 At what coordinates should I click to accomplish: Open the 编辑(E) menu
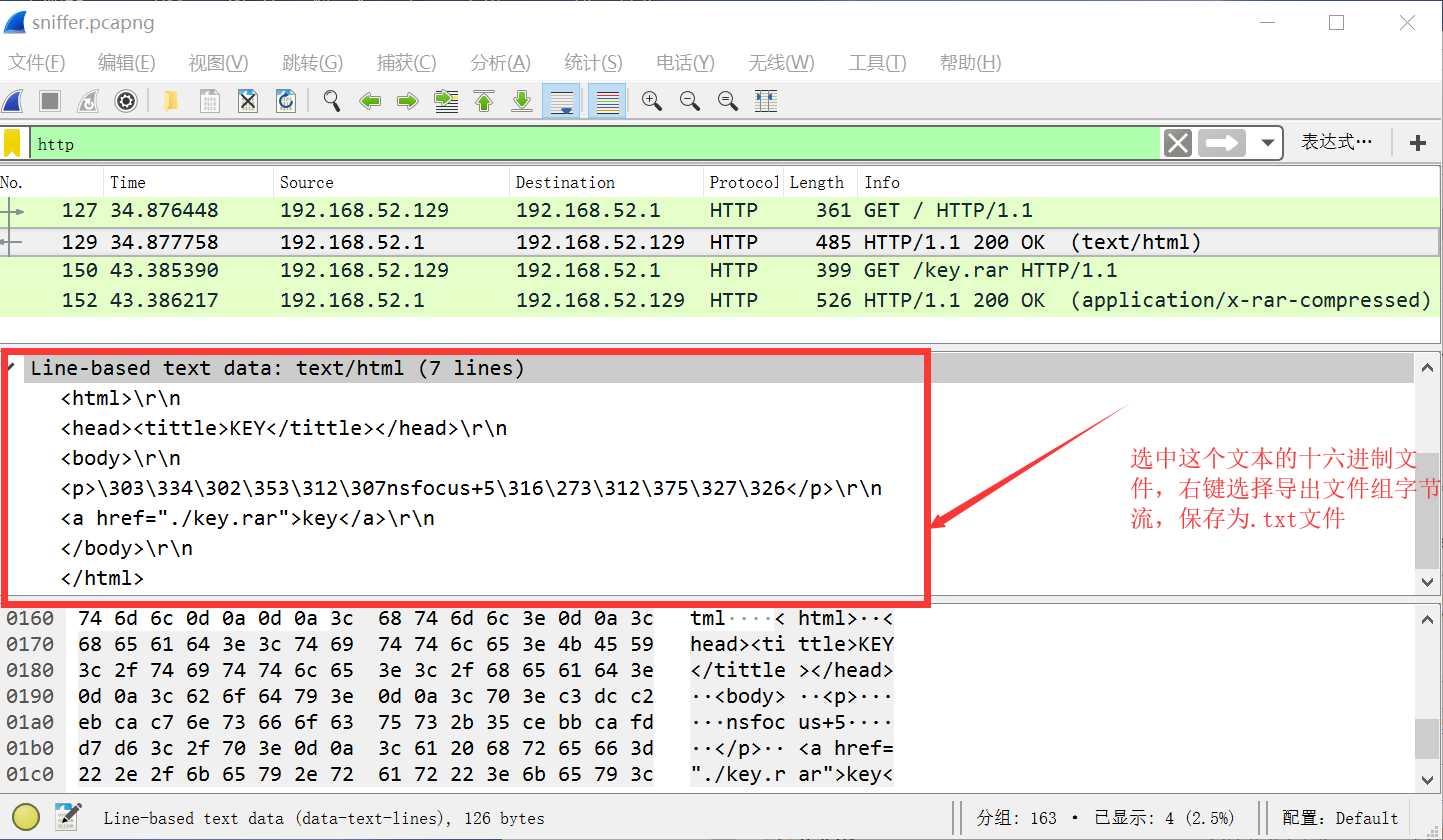(126, 63)
